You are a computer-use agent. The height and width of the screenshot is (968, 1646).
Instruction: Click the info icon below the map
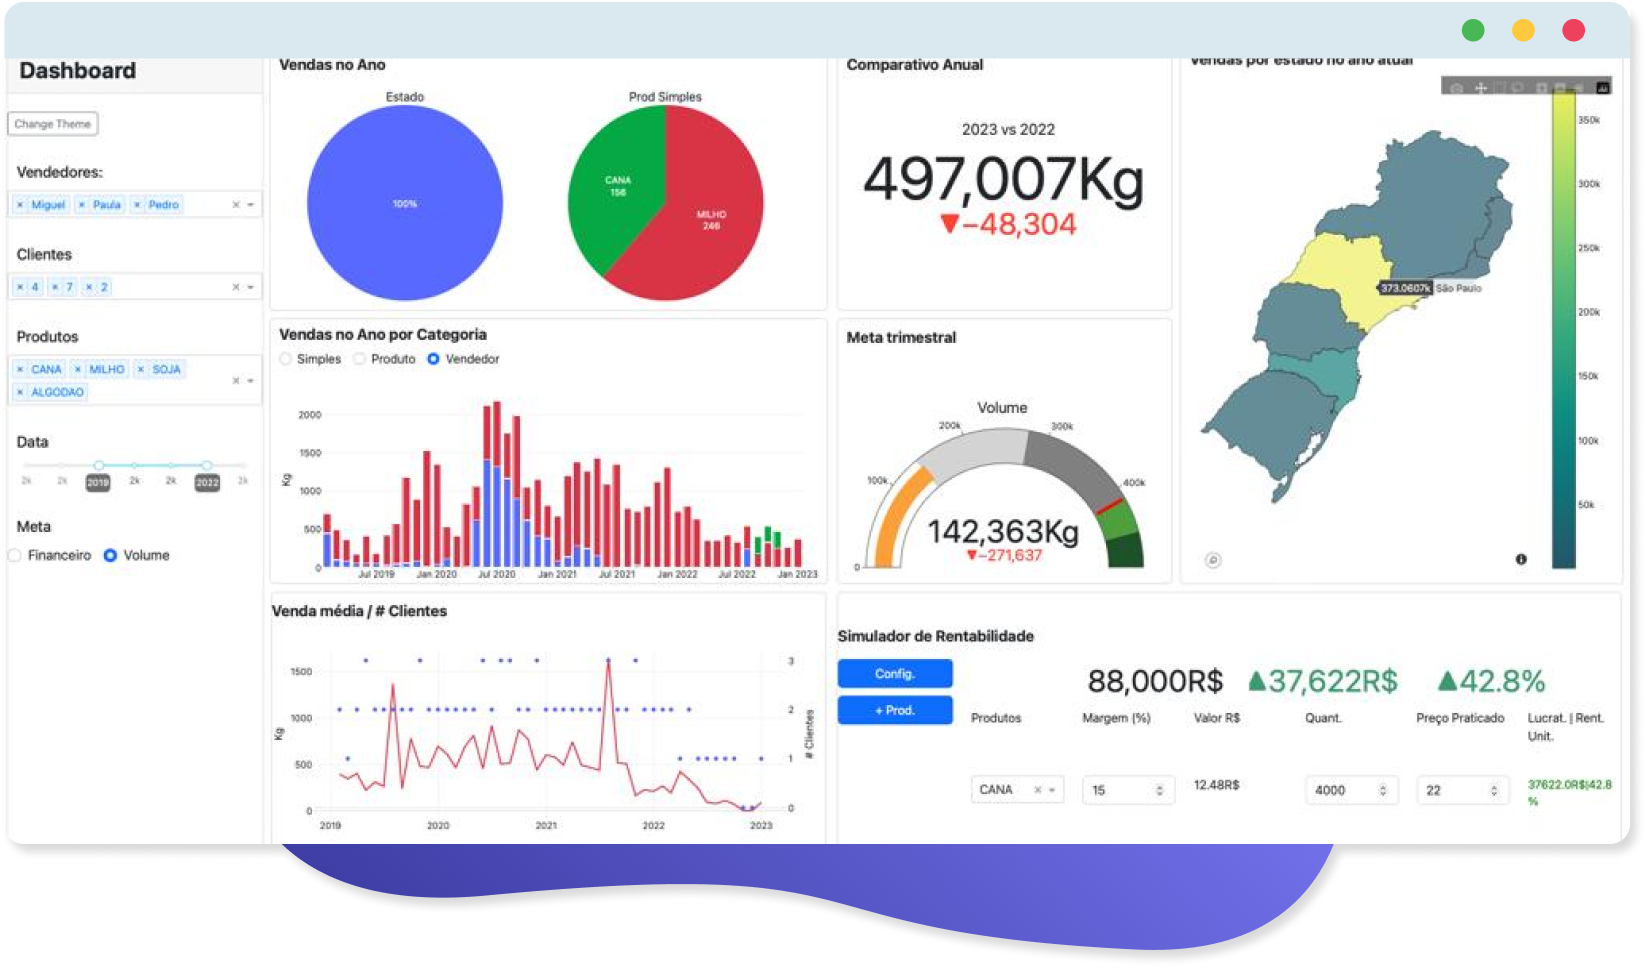pos(1521,560)
